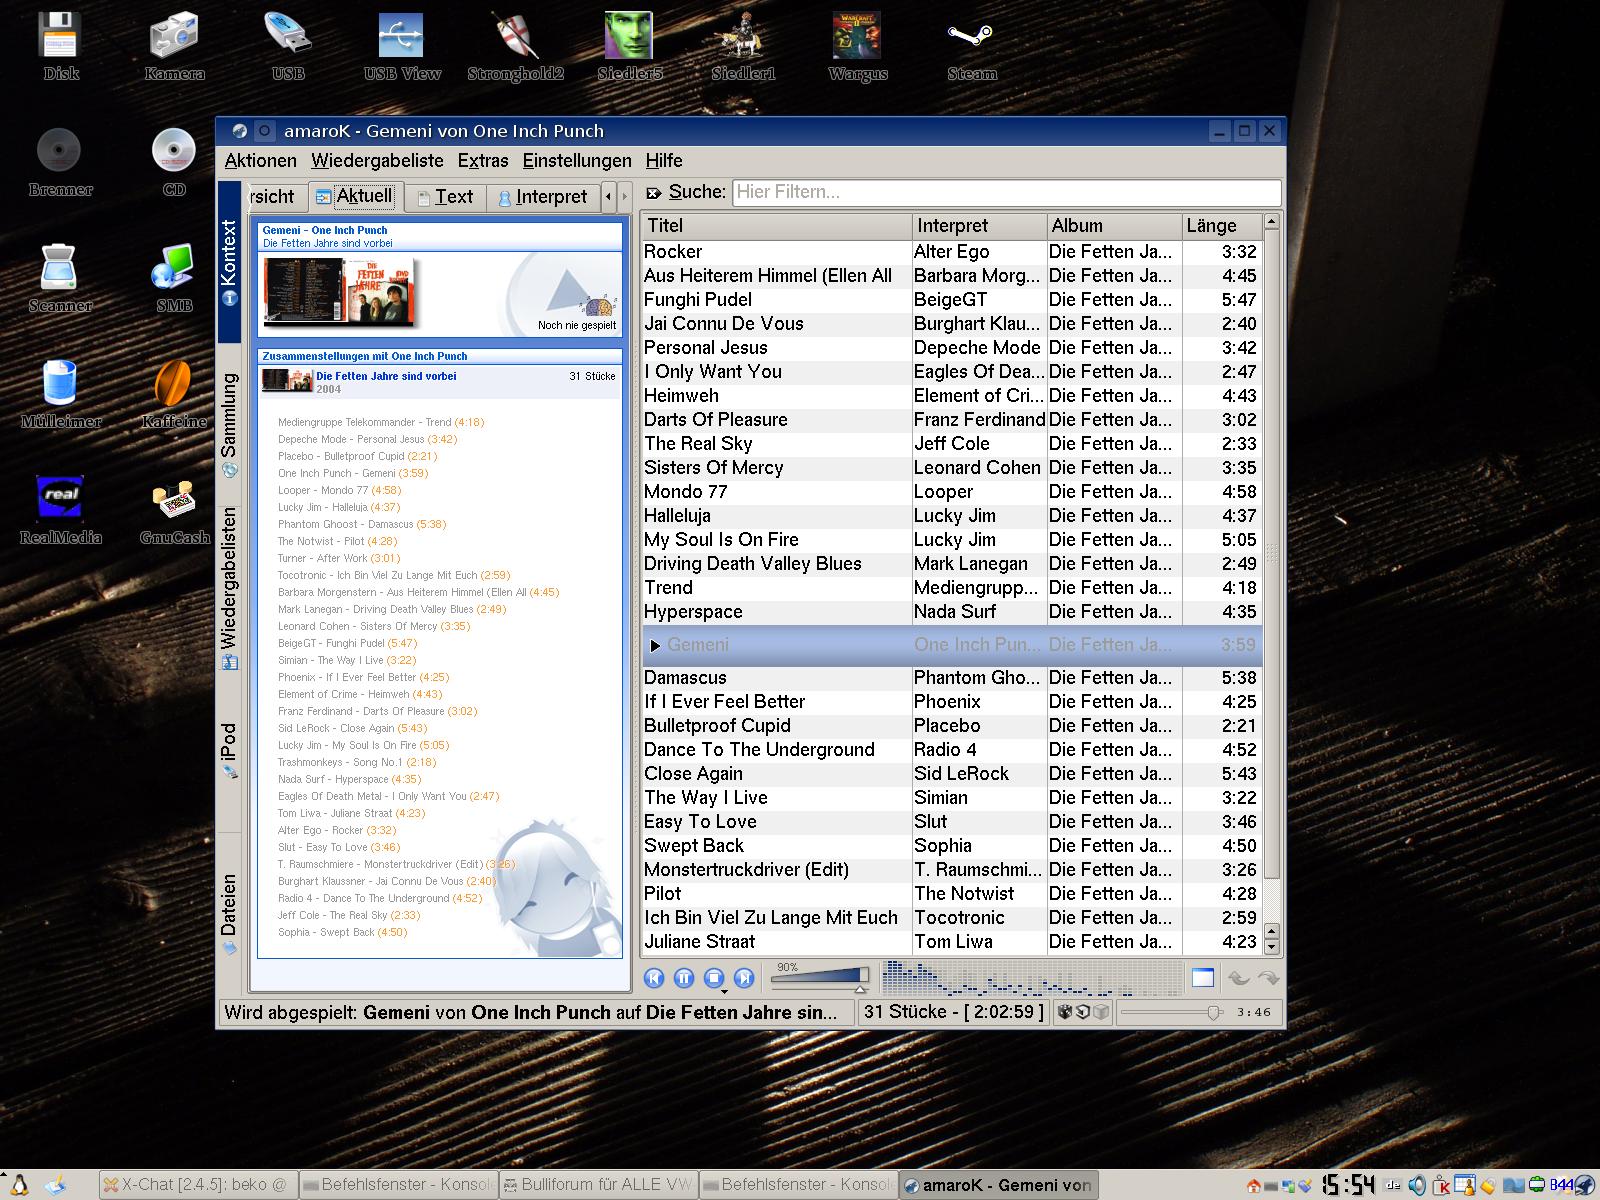Screen dimensions: 1600x1200
Task: Open the Einstellungen menu
Action: point(577,160)
